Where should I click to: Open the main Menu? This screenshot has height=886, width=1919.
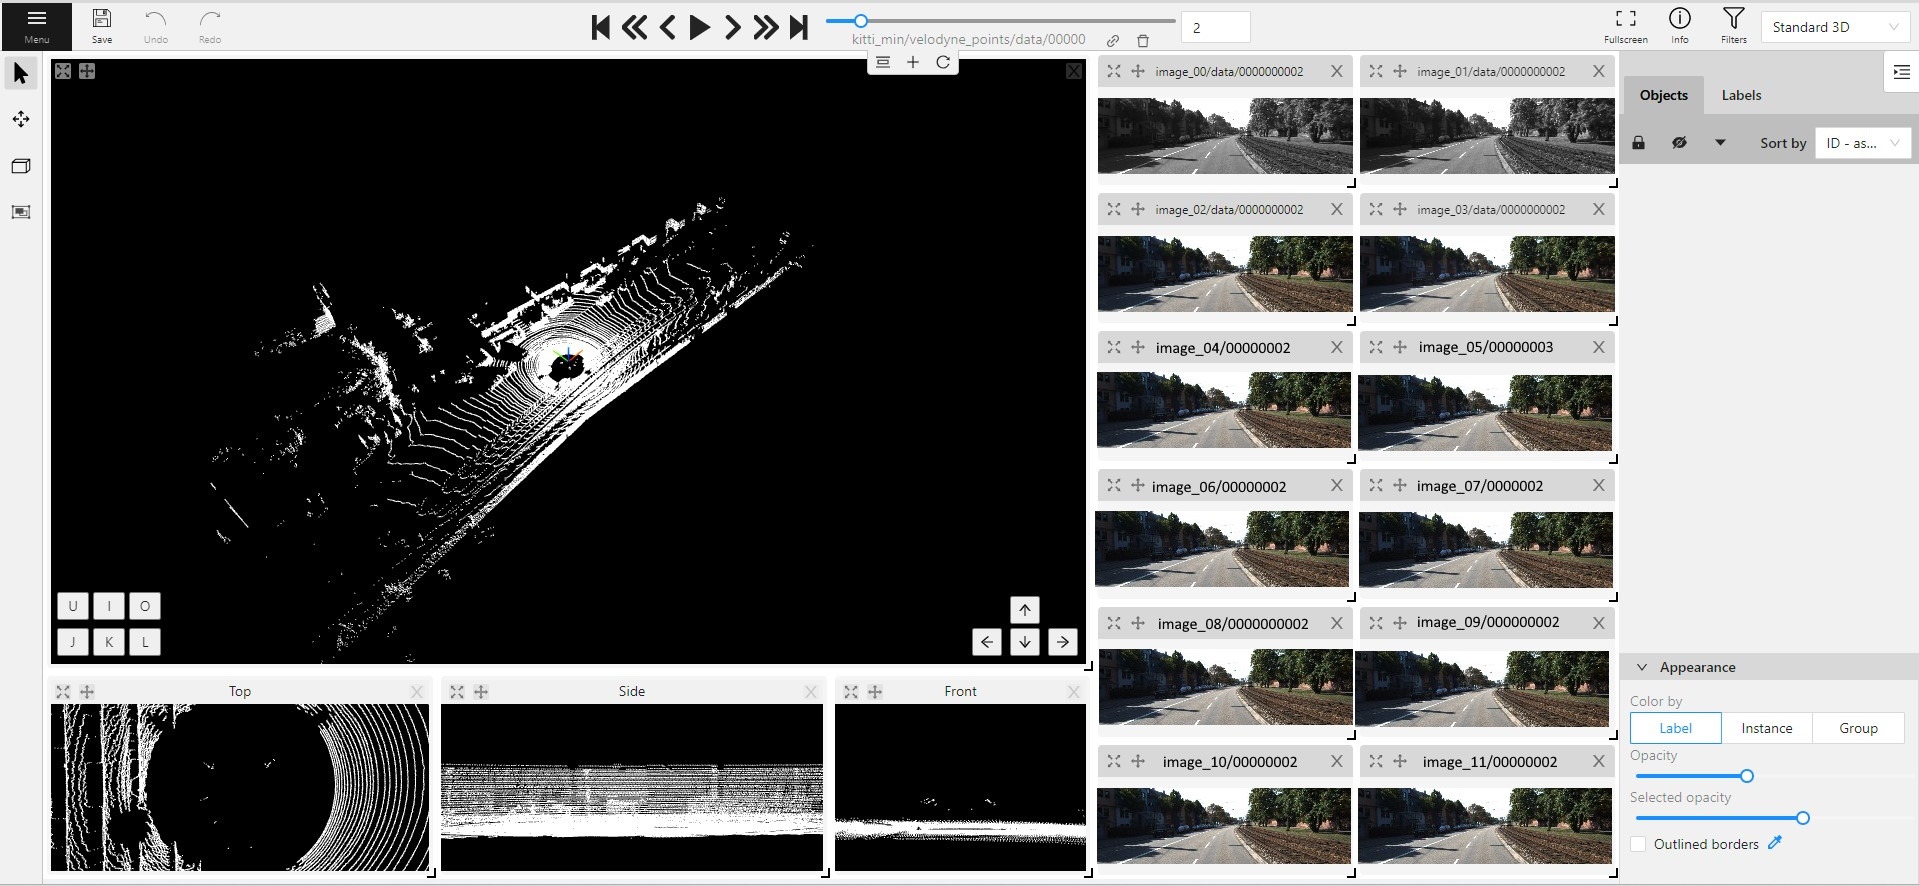tap(37, 26)
